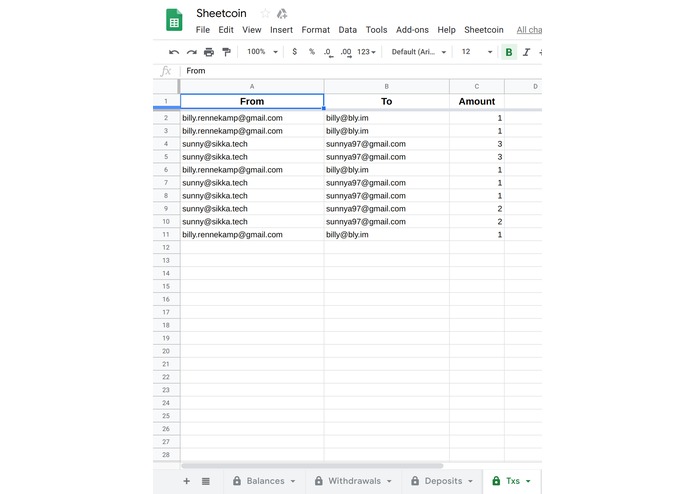
Task: Open the 123 number format dropdown
Action: [x=366, y=52]
